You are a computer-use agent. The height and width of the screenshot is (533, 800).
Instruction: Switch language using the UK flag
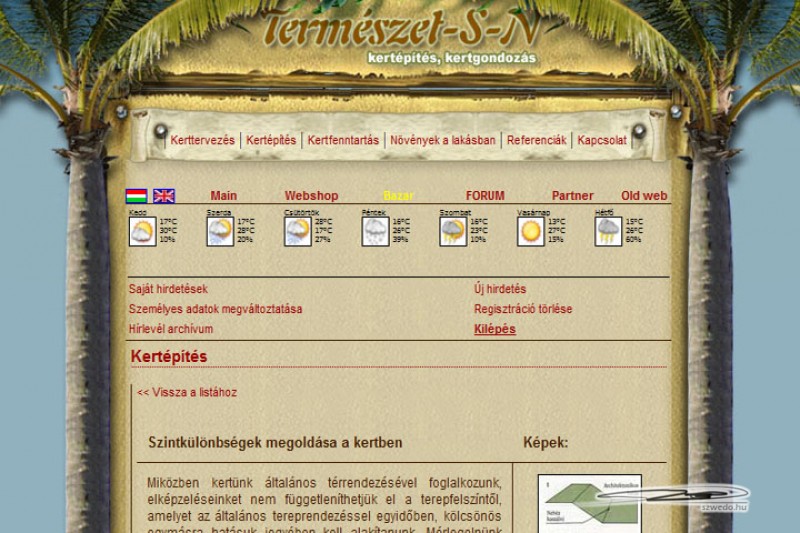pos(164,196)
